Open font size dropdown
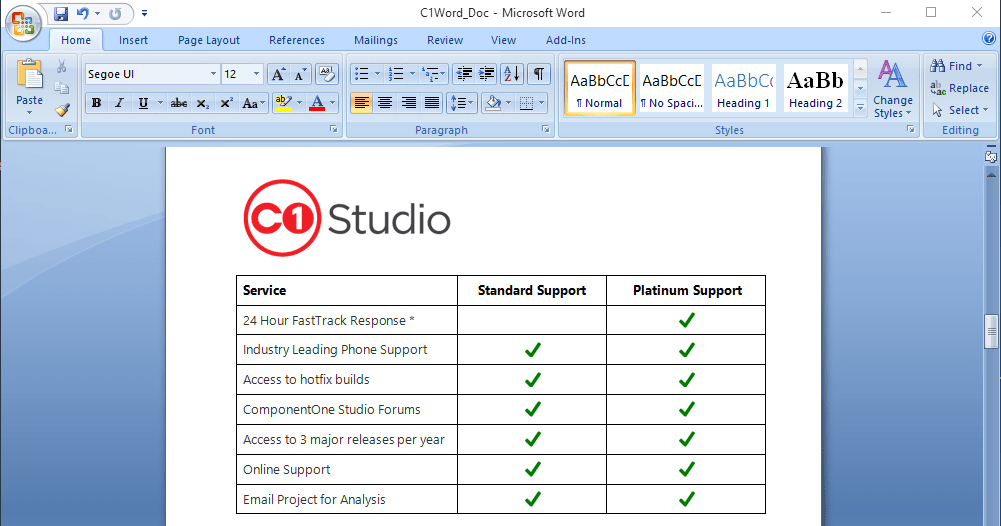 pyautogui.click(x=256, y=74)
